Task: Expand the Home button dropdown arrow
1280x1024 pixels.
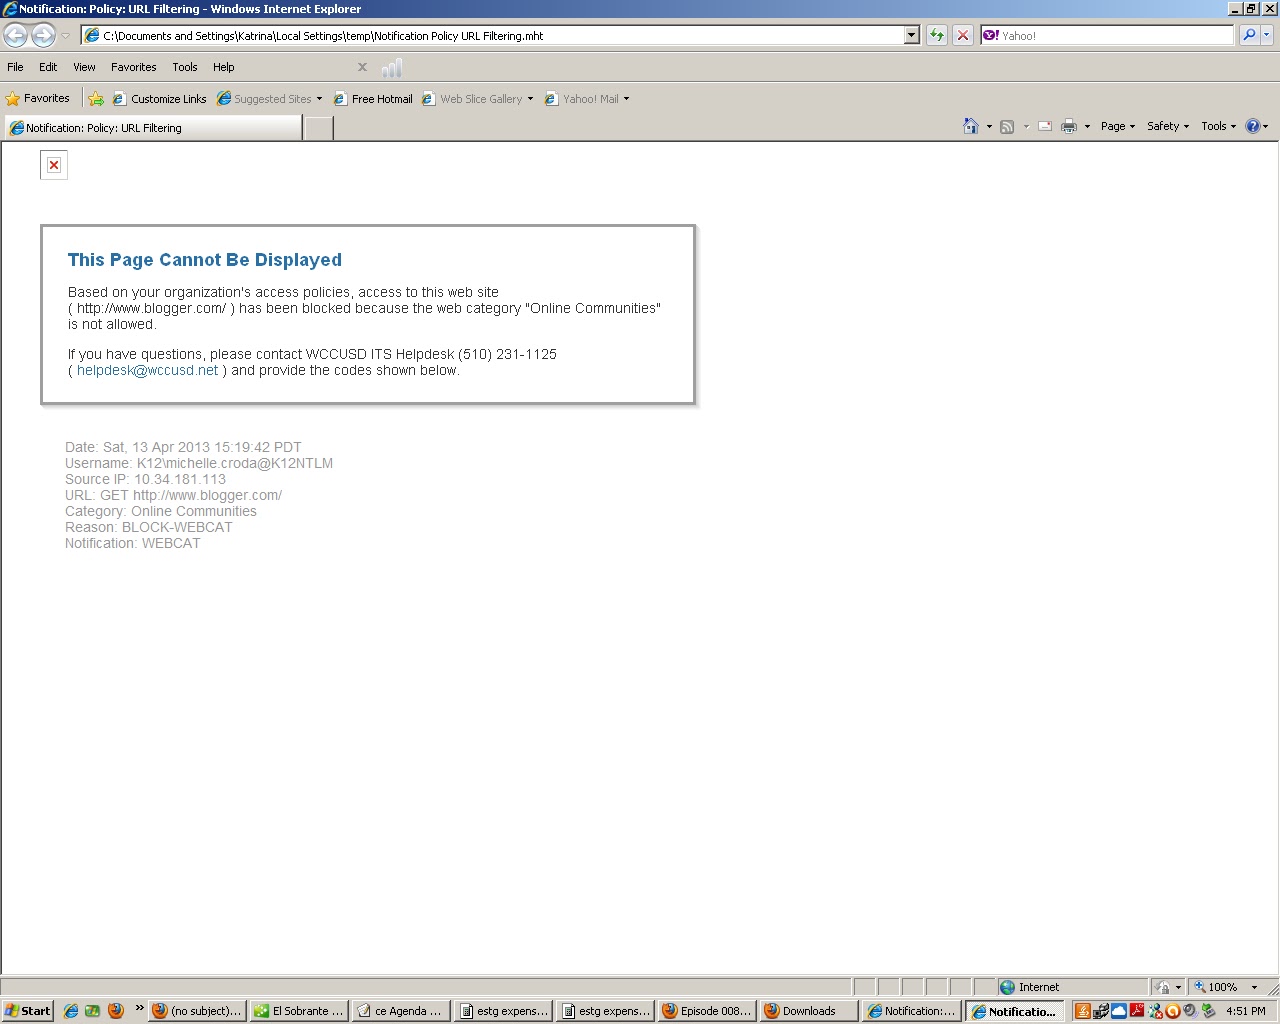Action: coord(989,127)
